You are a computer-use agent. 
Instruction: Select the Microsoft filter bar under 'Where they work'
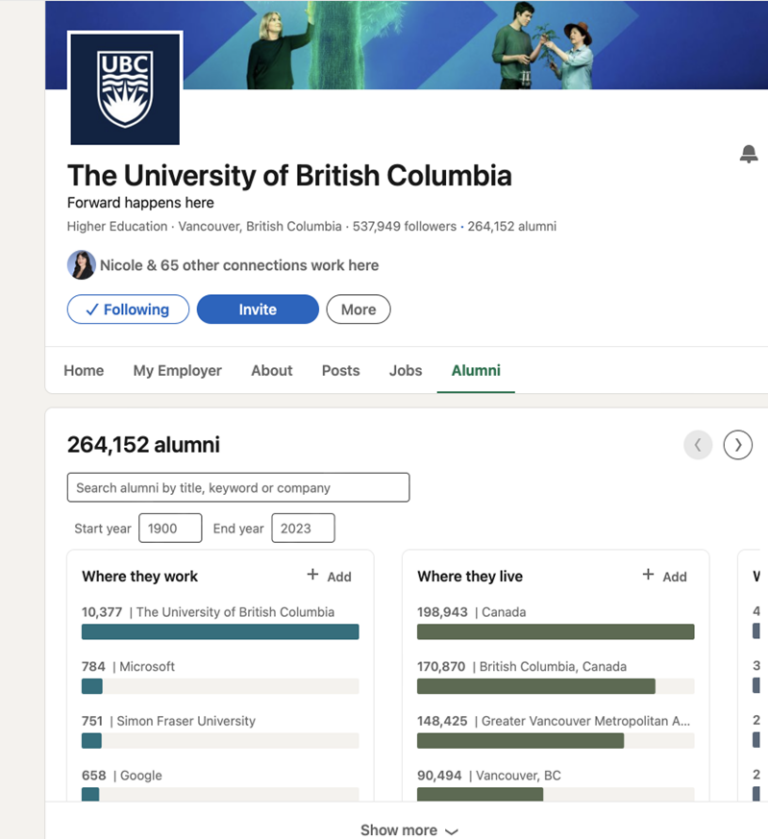pos(220,686)
